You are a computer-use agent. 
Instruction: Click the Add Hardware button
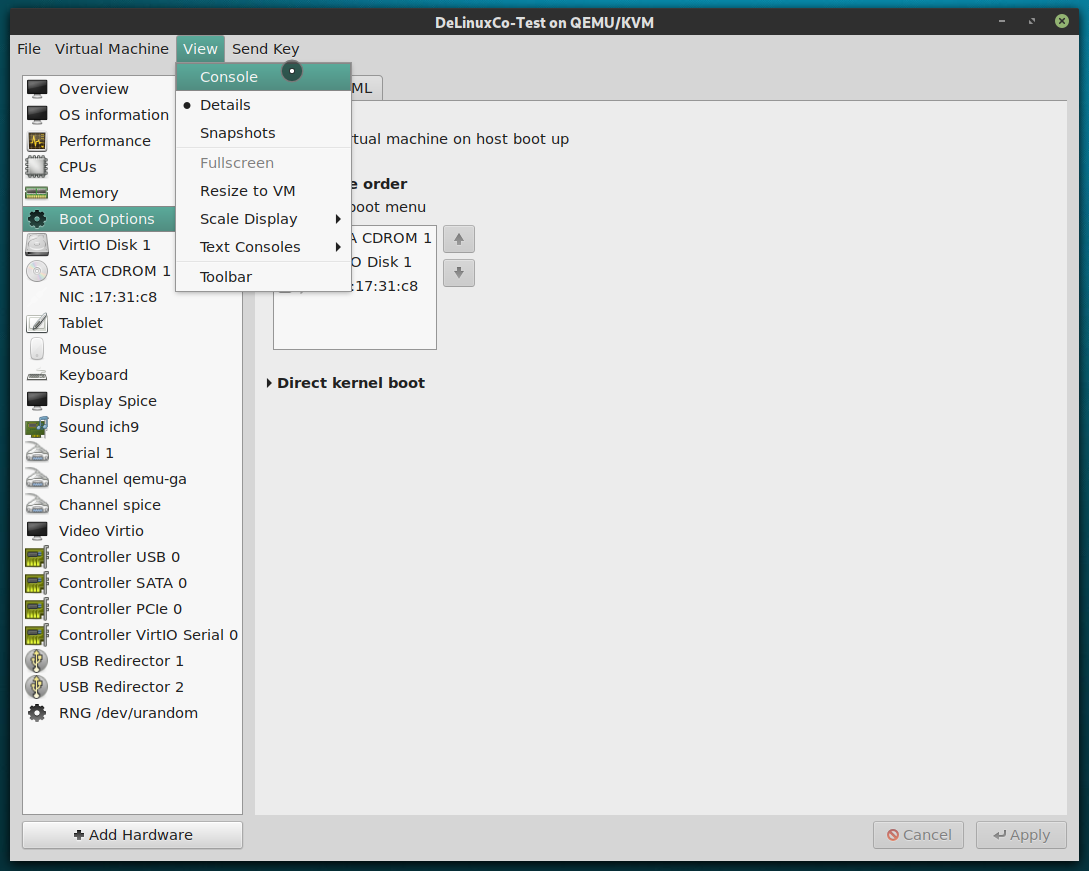[133, 835]
